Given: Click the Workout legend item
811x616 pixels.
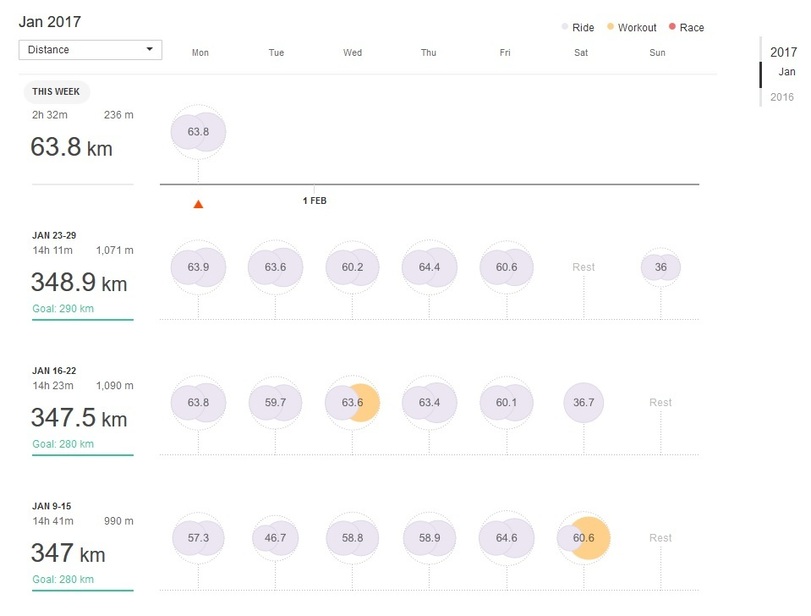Looking at the screenshot, I should pyautogui.click(x=630, y=28).
